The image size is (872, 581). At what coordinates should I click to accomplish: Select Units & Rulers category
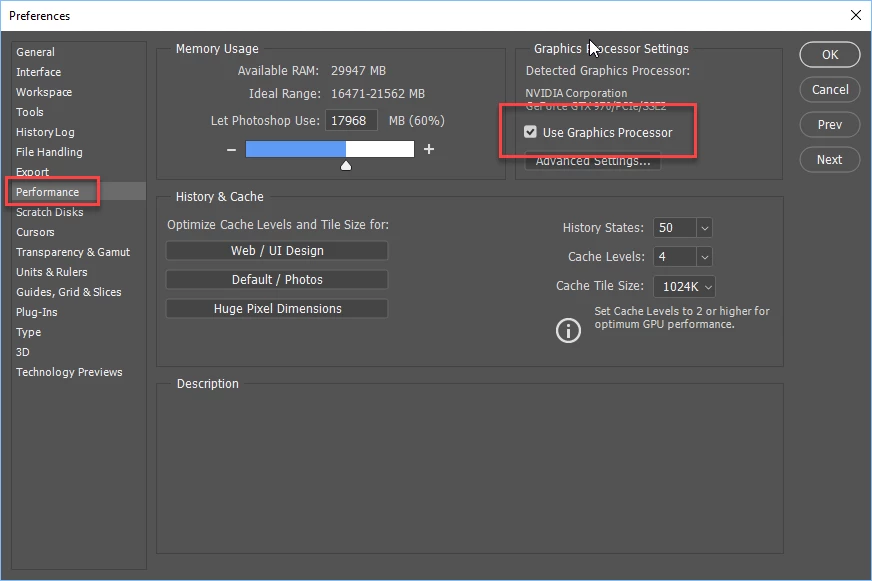52,272
